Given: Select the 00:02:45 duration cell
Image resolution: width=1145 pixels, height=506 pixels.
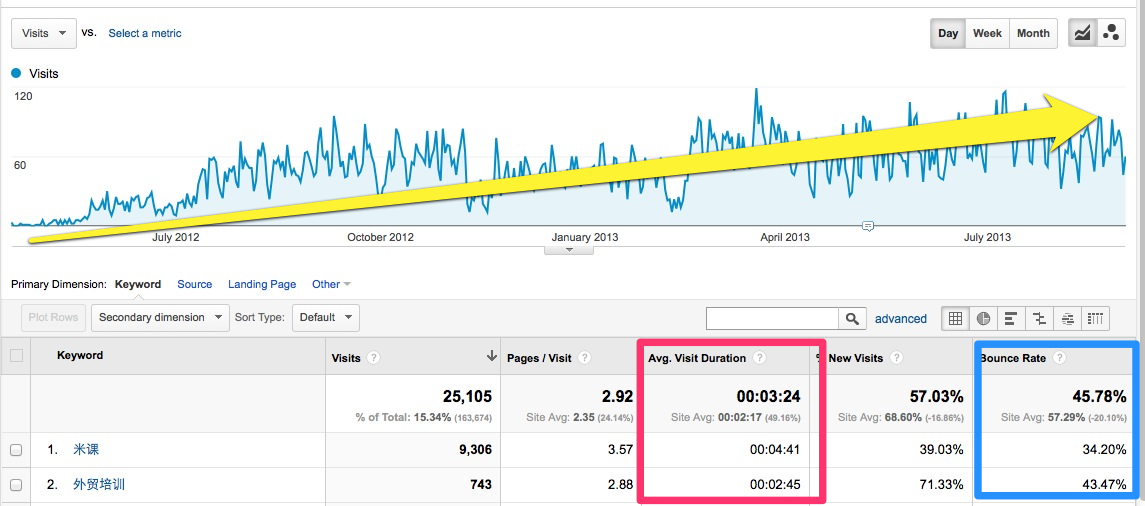Looking at the screenshot, I should (775, 483).
